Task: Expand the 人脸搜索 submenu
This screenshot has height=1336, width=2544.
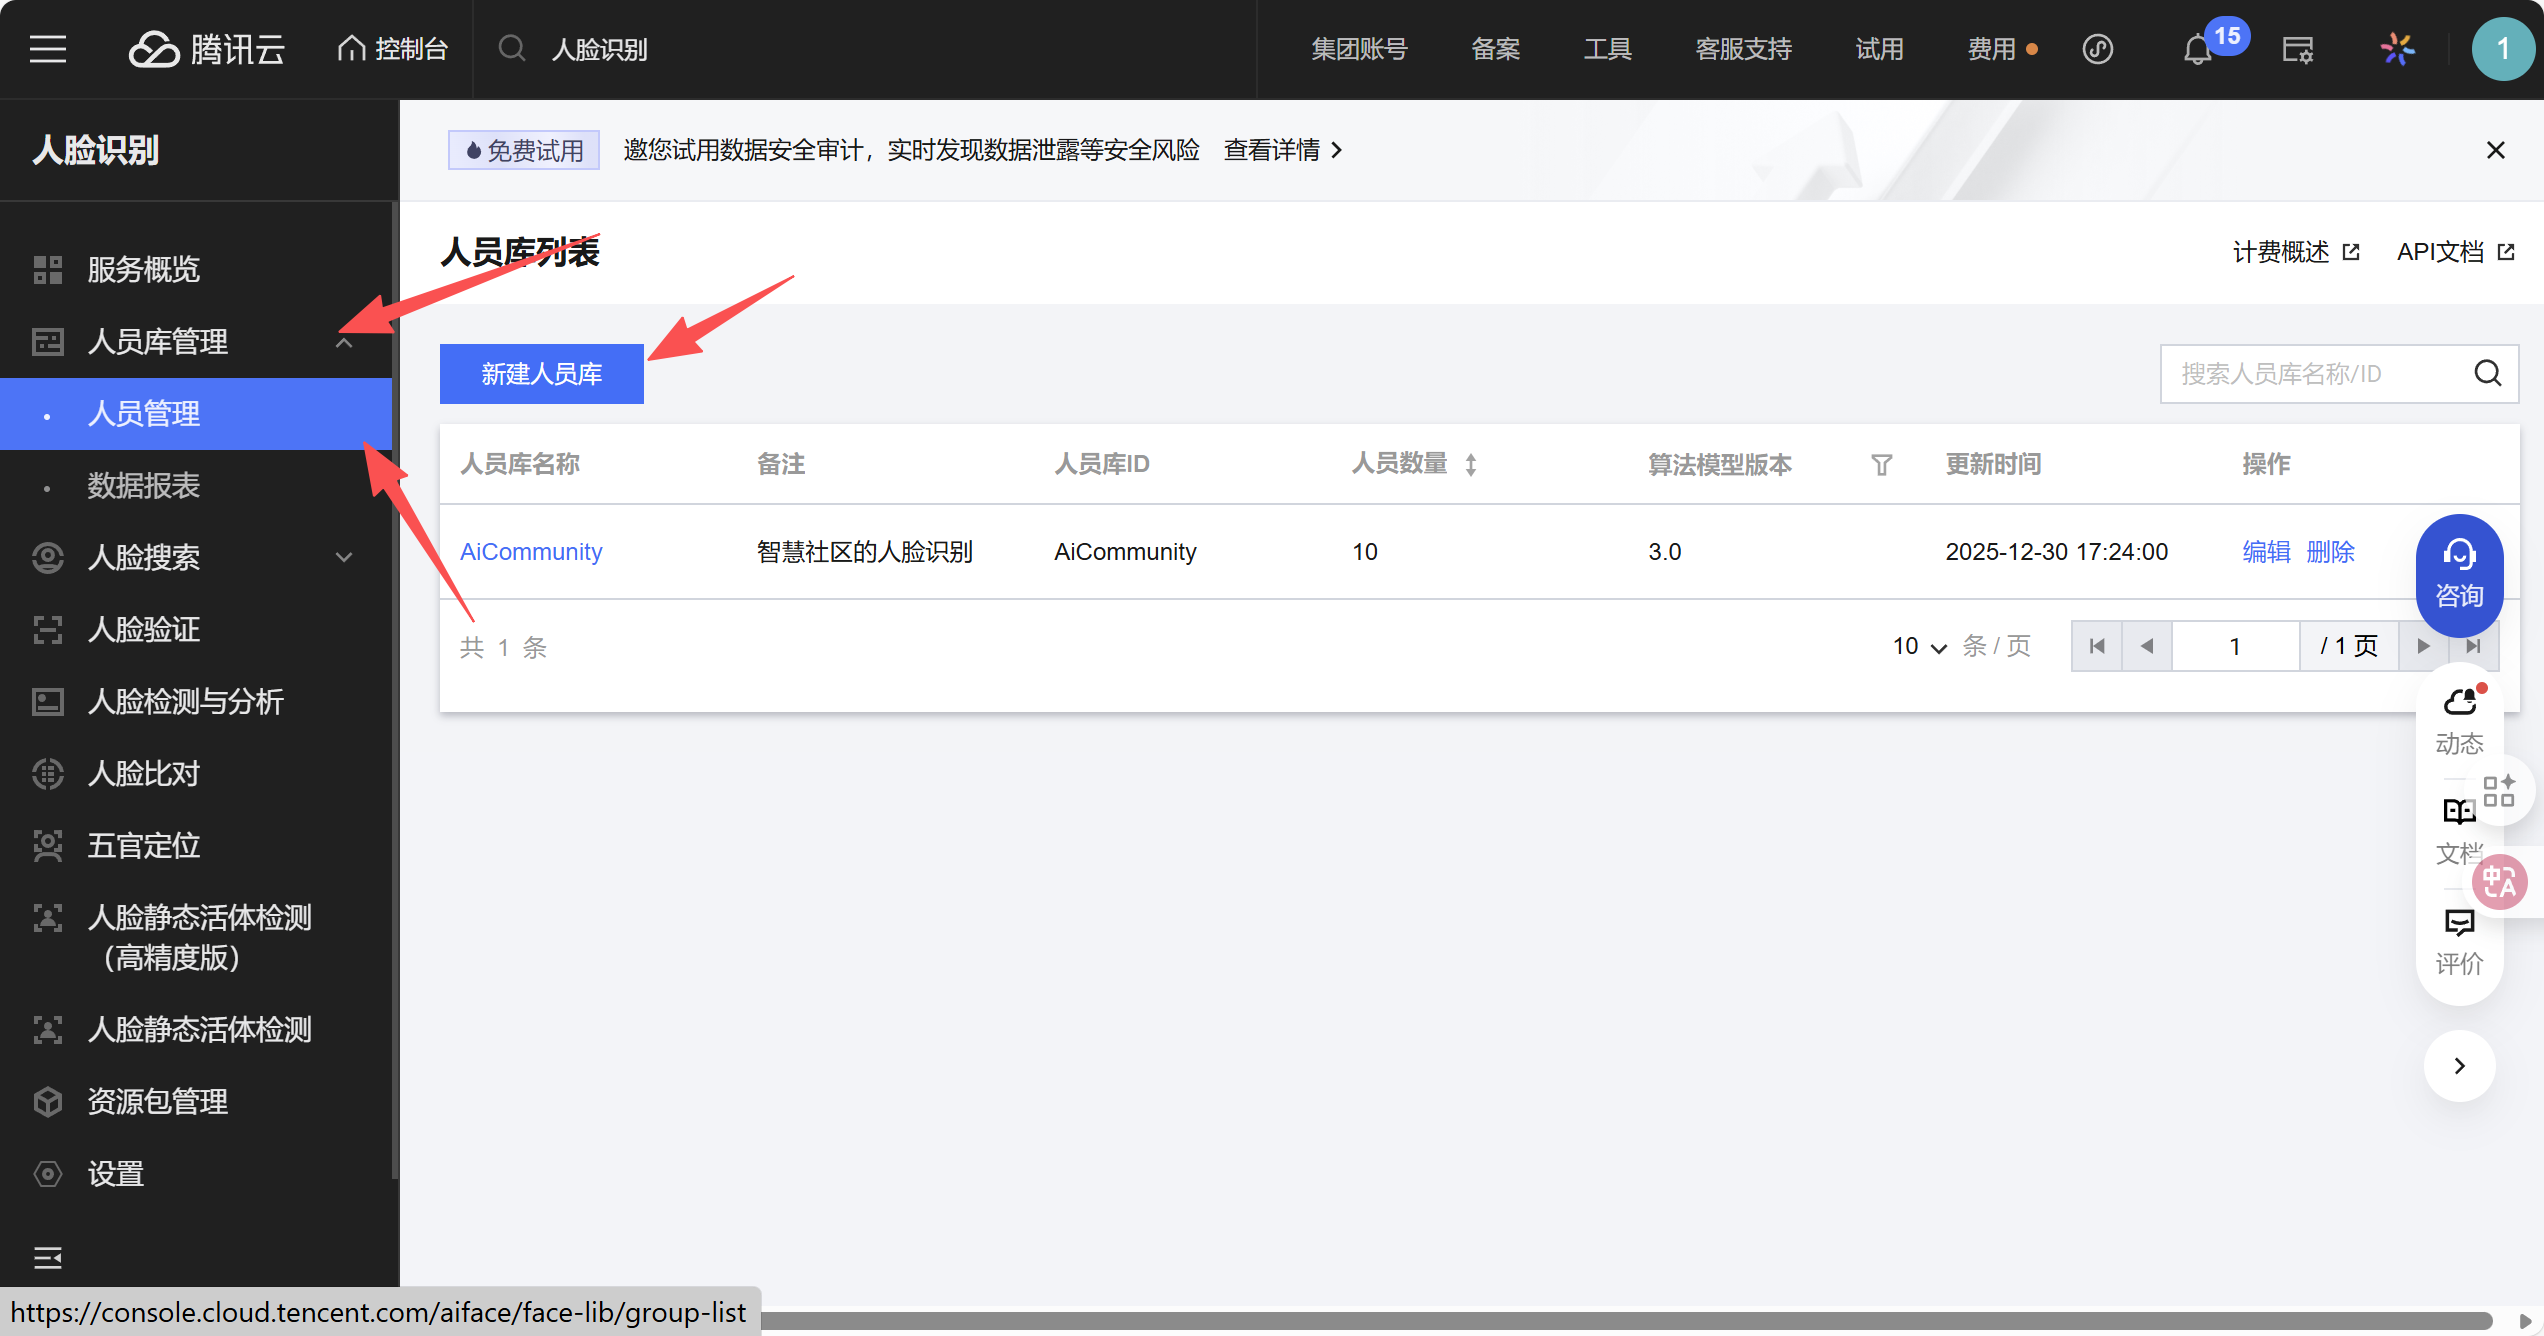Action: click(344, 558)
